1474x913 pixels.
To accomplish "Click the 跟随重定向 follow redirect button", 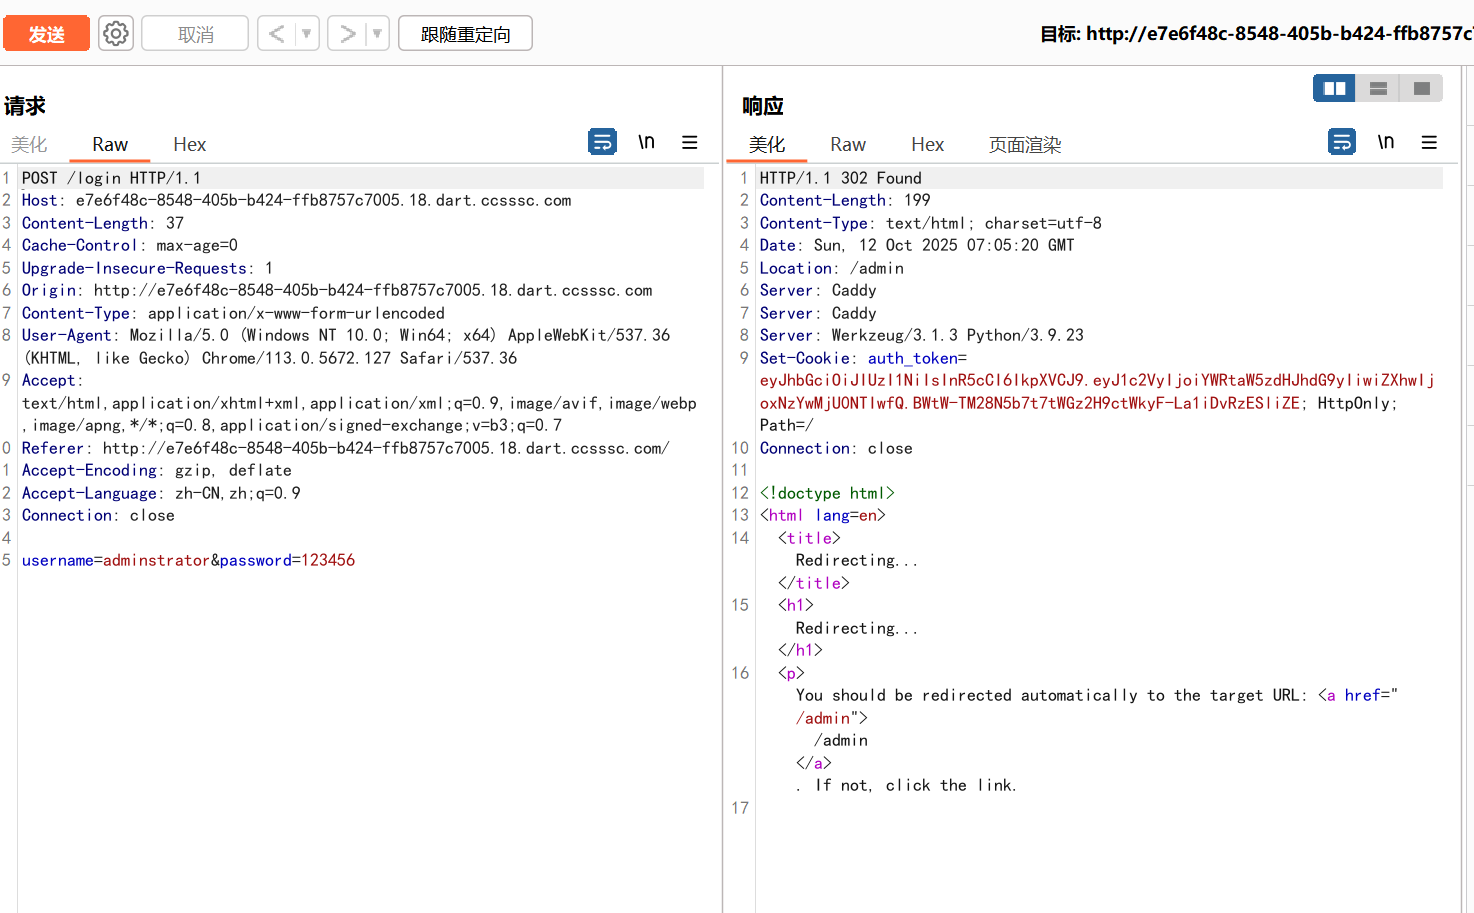I will [465, 34].
